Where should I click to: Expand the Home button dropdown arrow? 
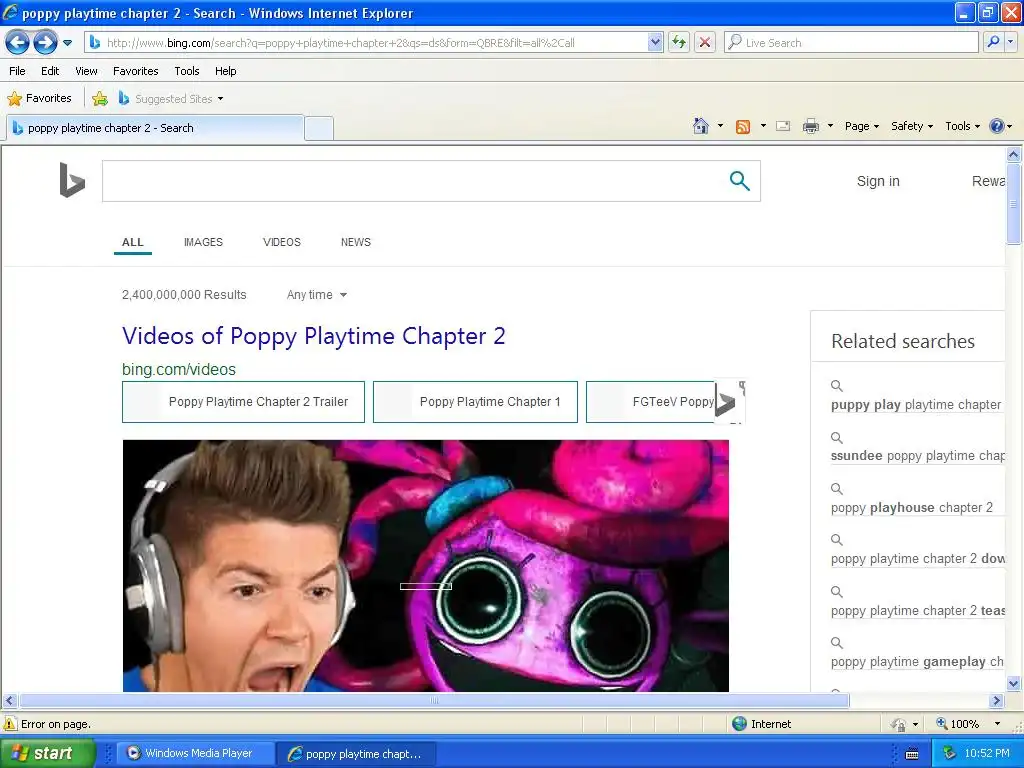point(720,126)
